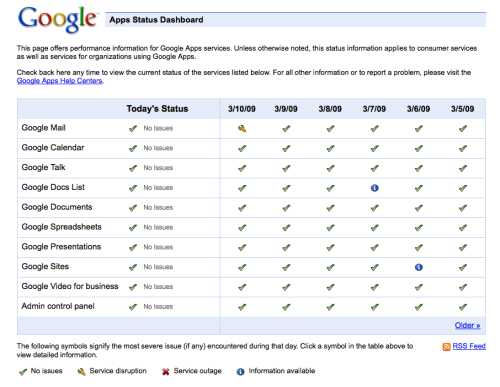Click the Service outage legend label
This screenshot has height=387, width=500.
(197, 371)
